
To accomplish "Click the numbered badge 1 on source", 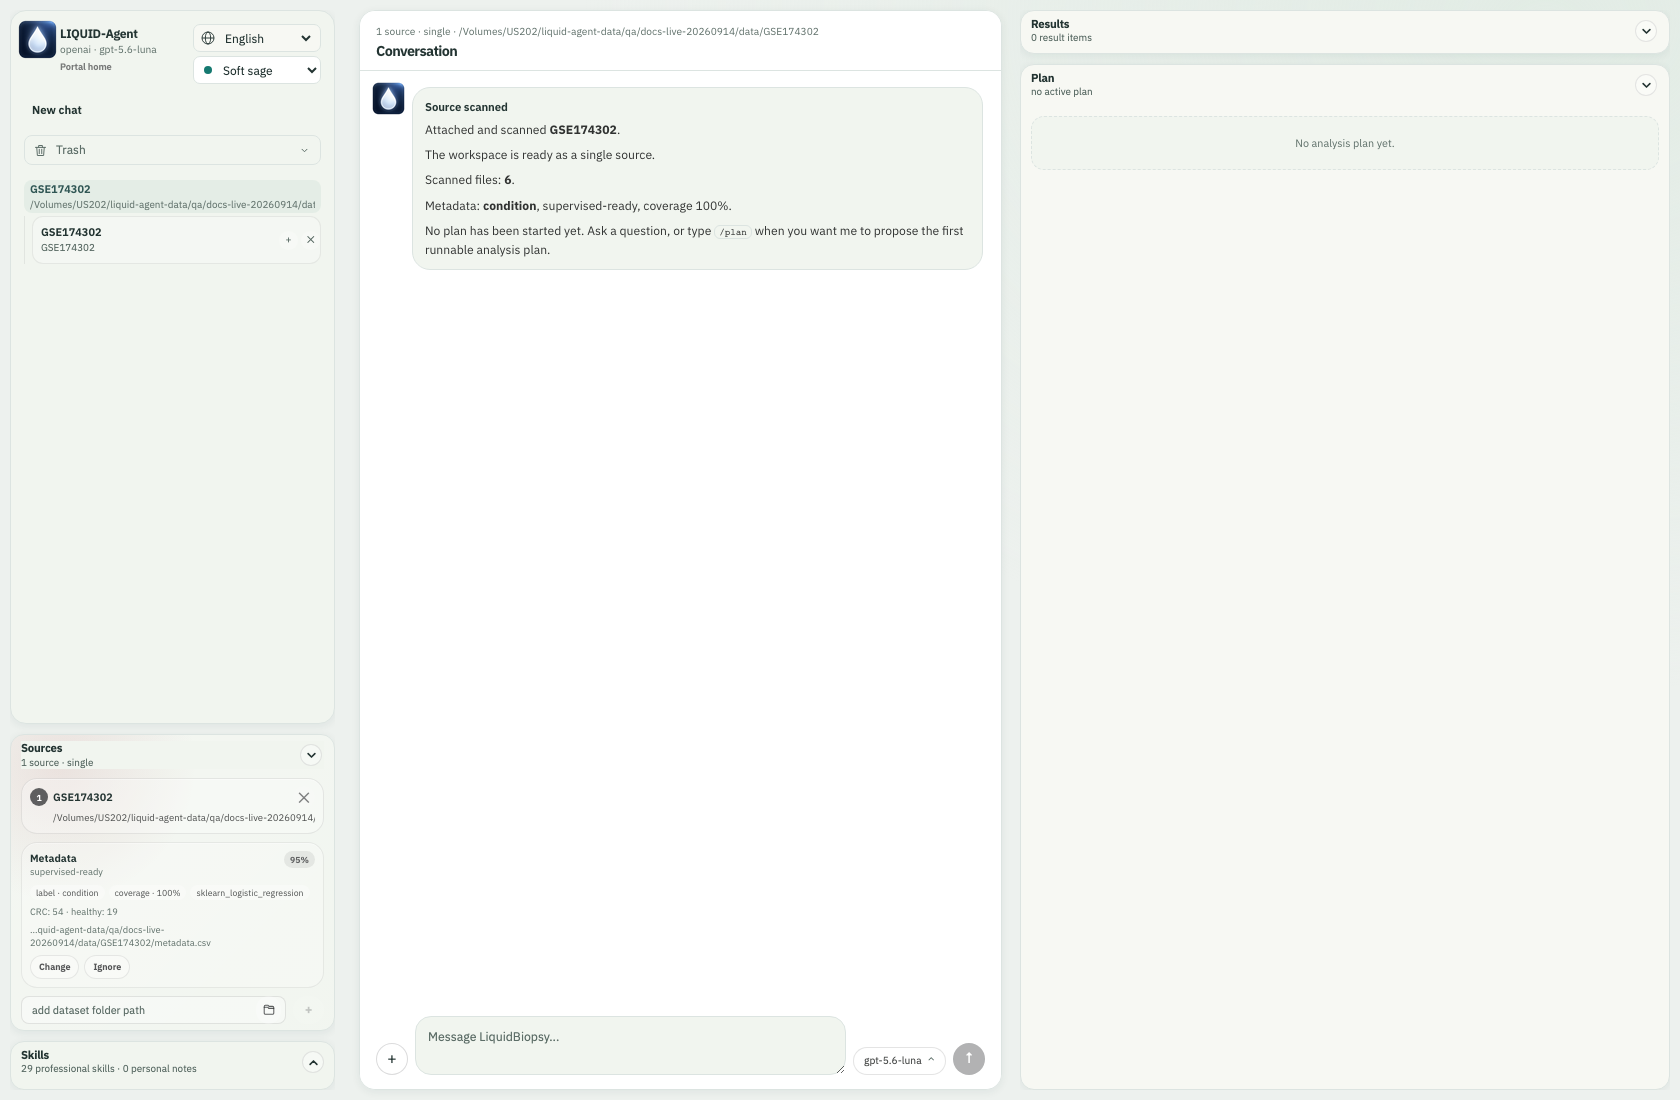I will [39, 797].
